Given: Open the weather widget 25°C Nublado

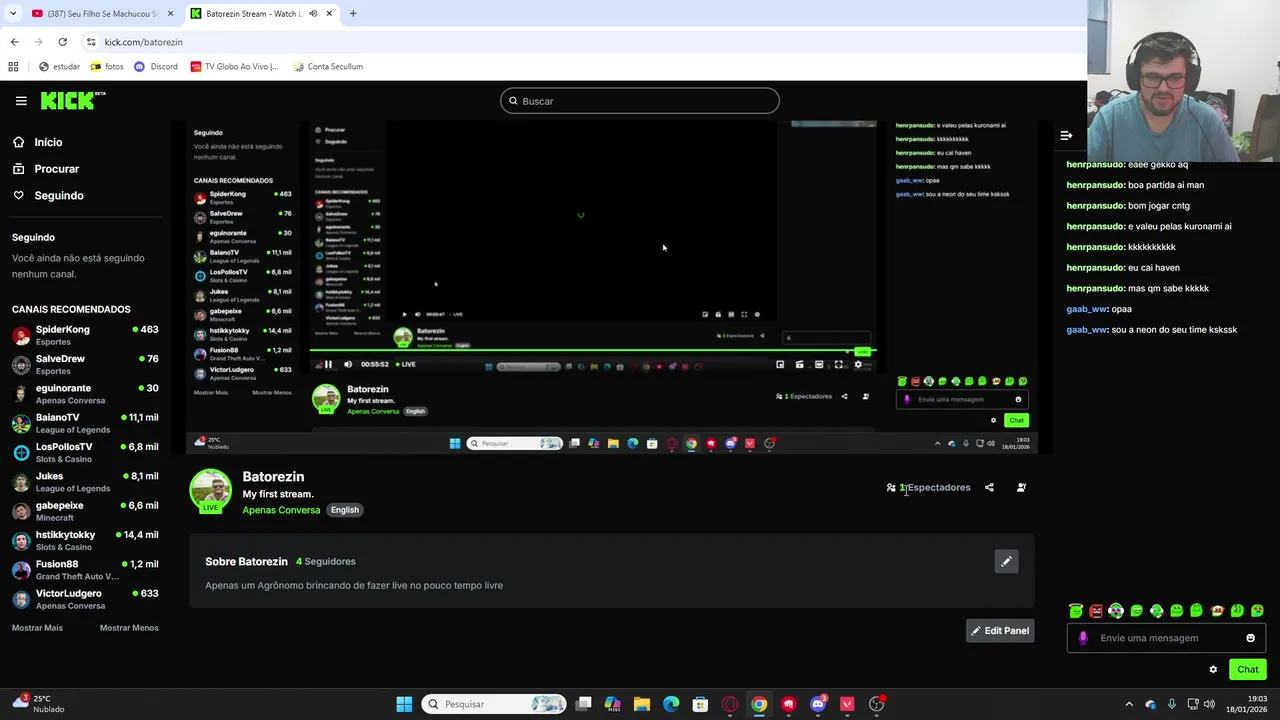Looking at the screenshot, I should tap(38, 703).
